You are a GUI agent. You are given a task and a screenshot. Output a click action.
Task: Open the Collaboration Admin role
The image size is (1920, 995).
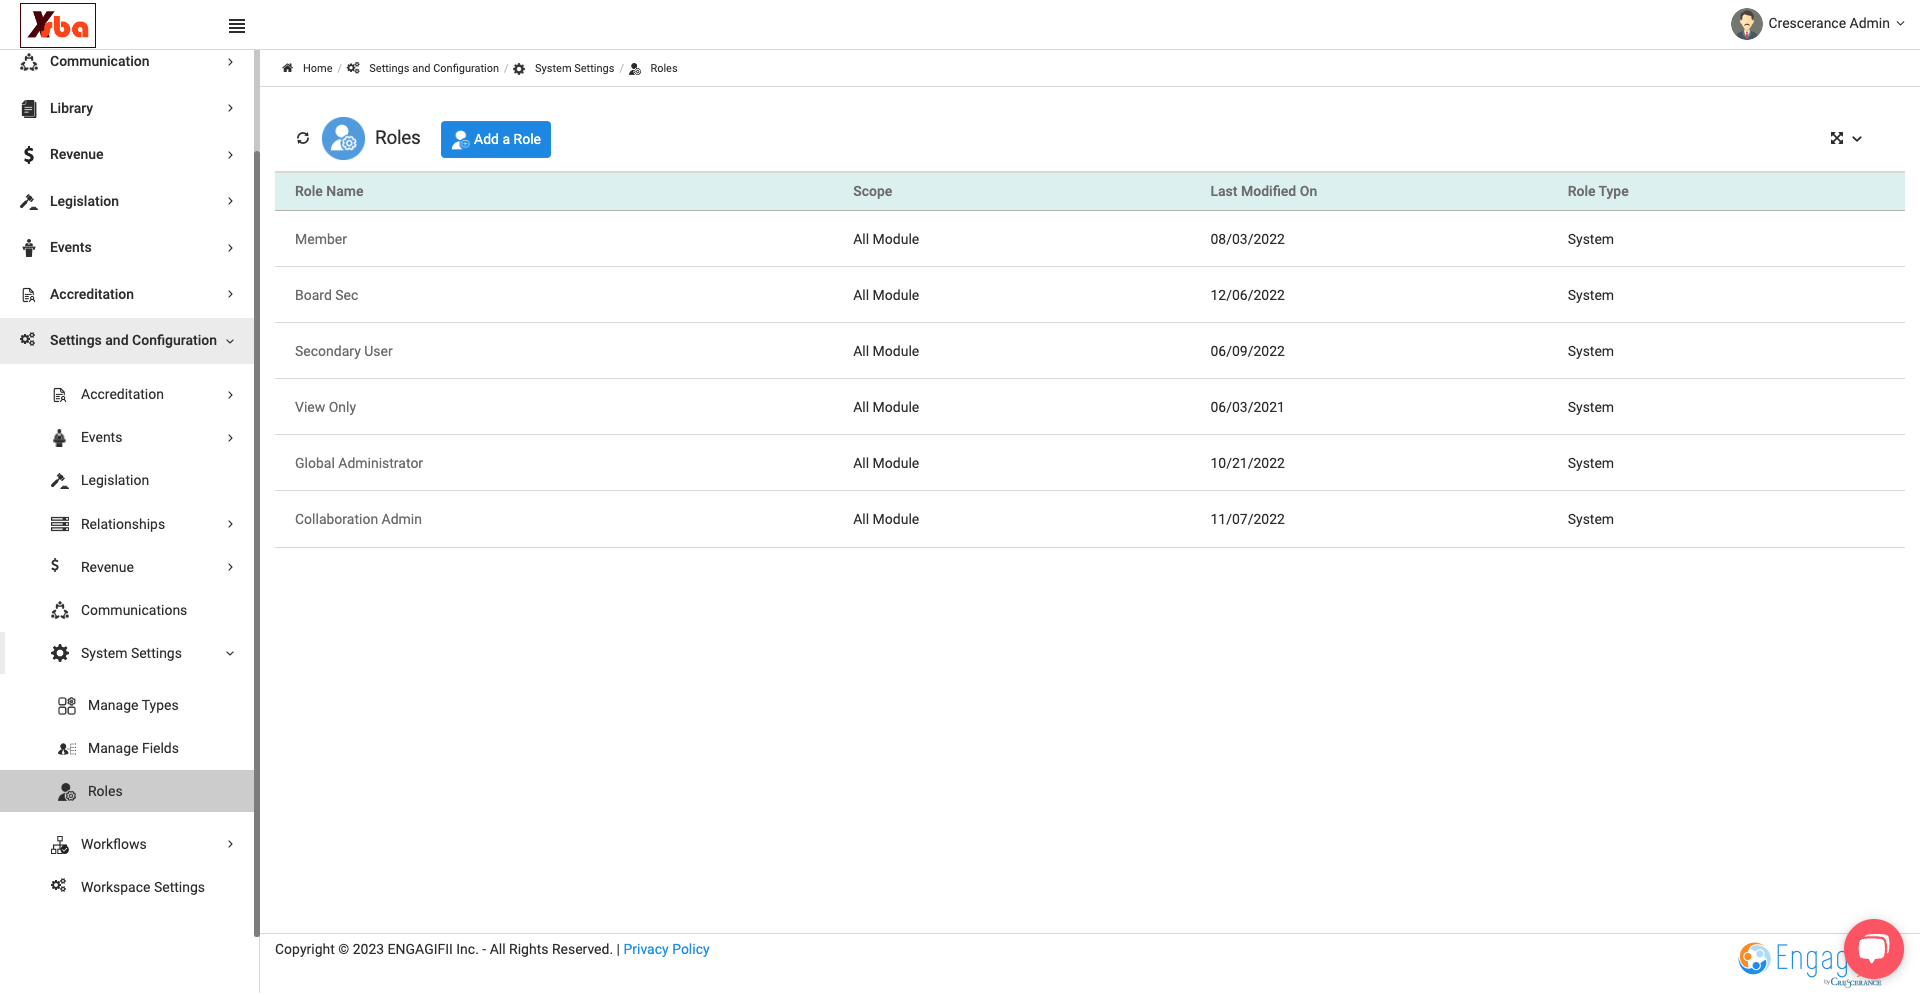pyautogui.click(x=358, y=519)
